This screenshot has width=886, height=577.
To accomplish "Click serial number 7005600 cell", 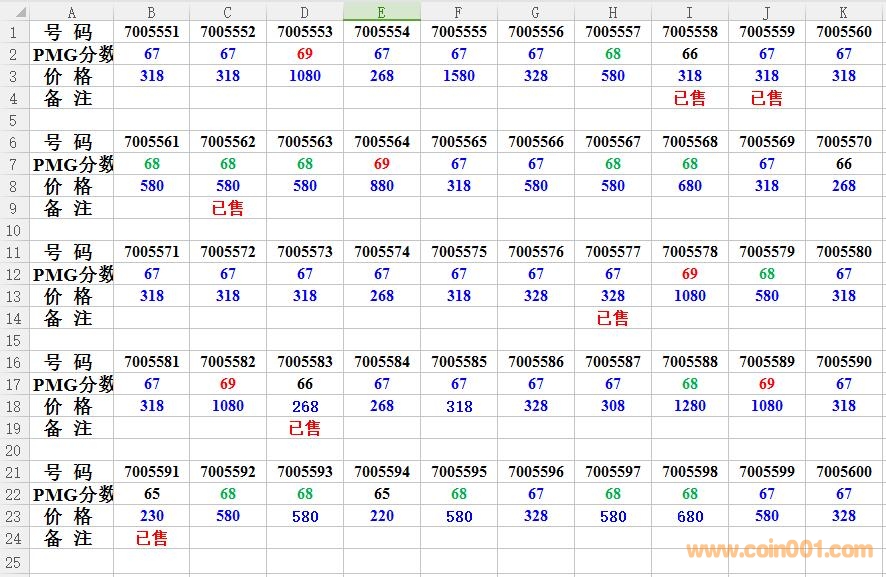I will coord(844,472).
